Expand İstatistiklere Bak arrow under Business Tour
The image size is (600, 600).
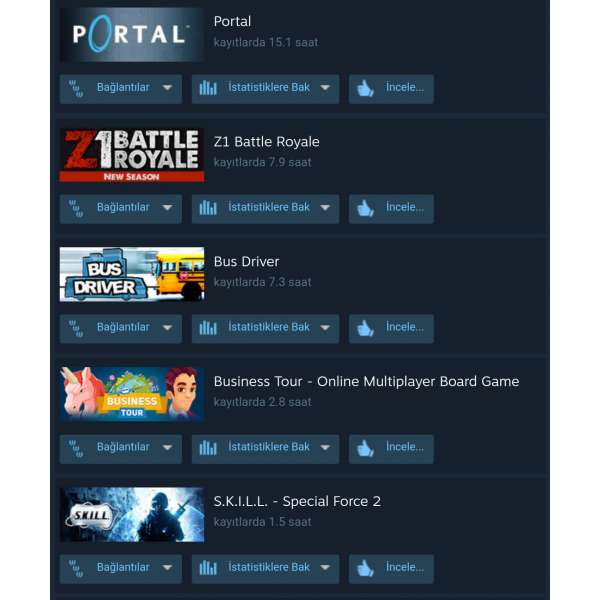click(325, 447)
